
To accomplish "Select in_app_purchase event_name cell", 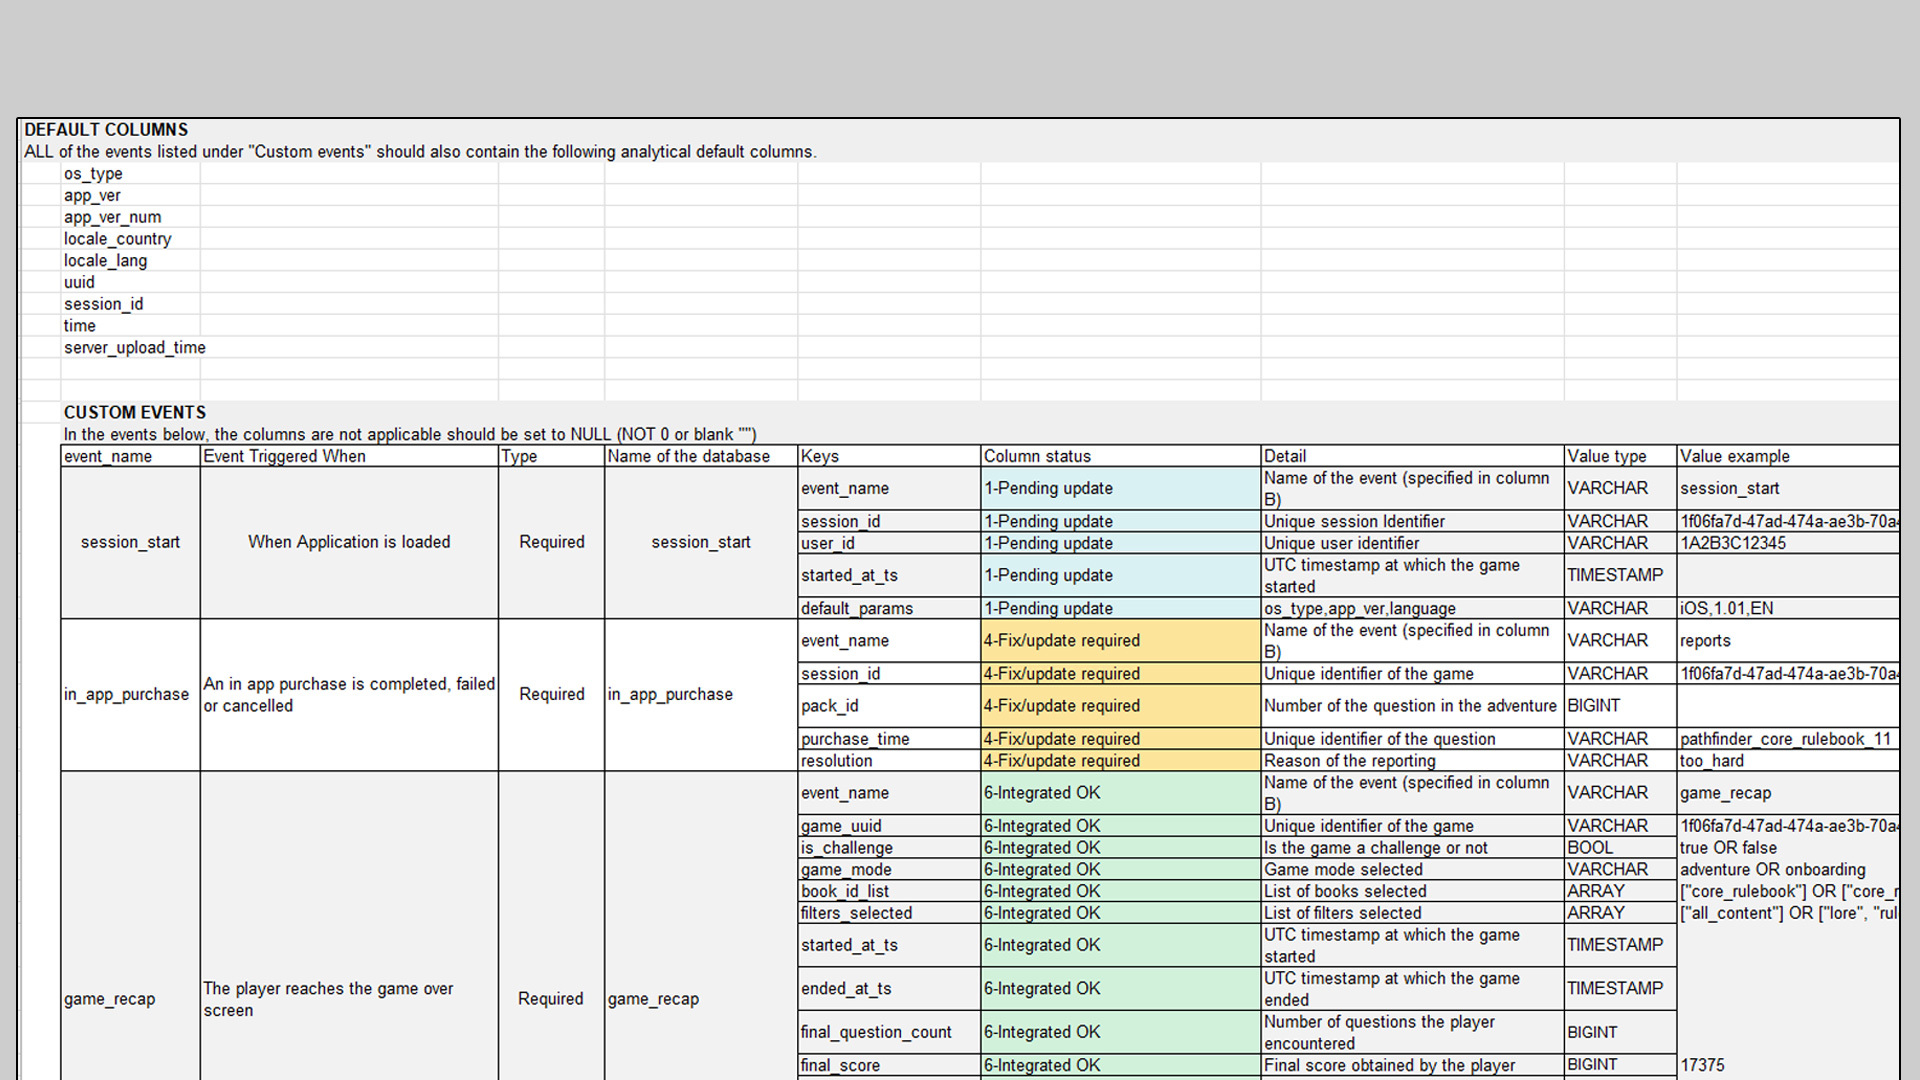I will coord(130,695).
